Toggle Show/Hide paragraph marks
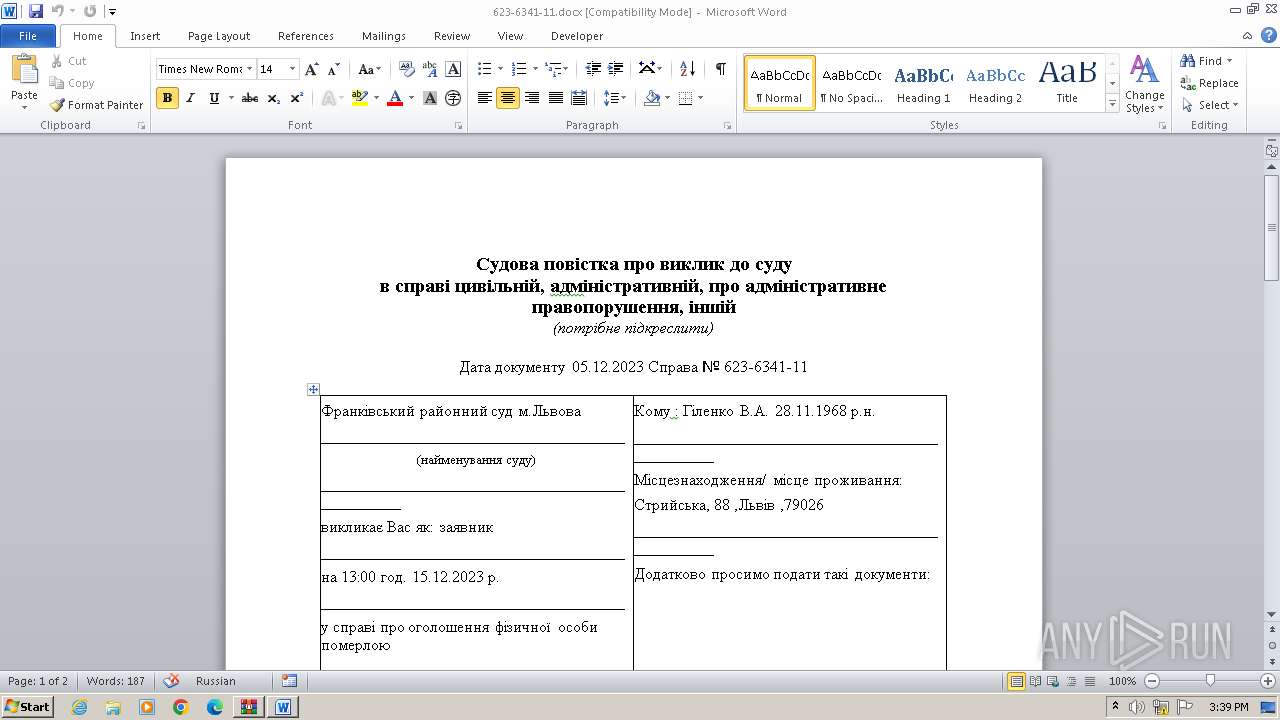1280x720 pixels. [720, 69]
